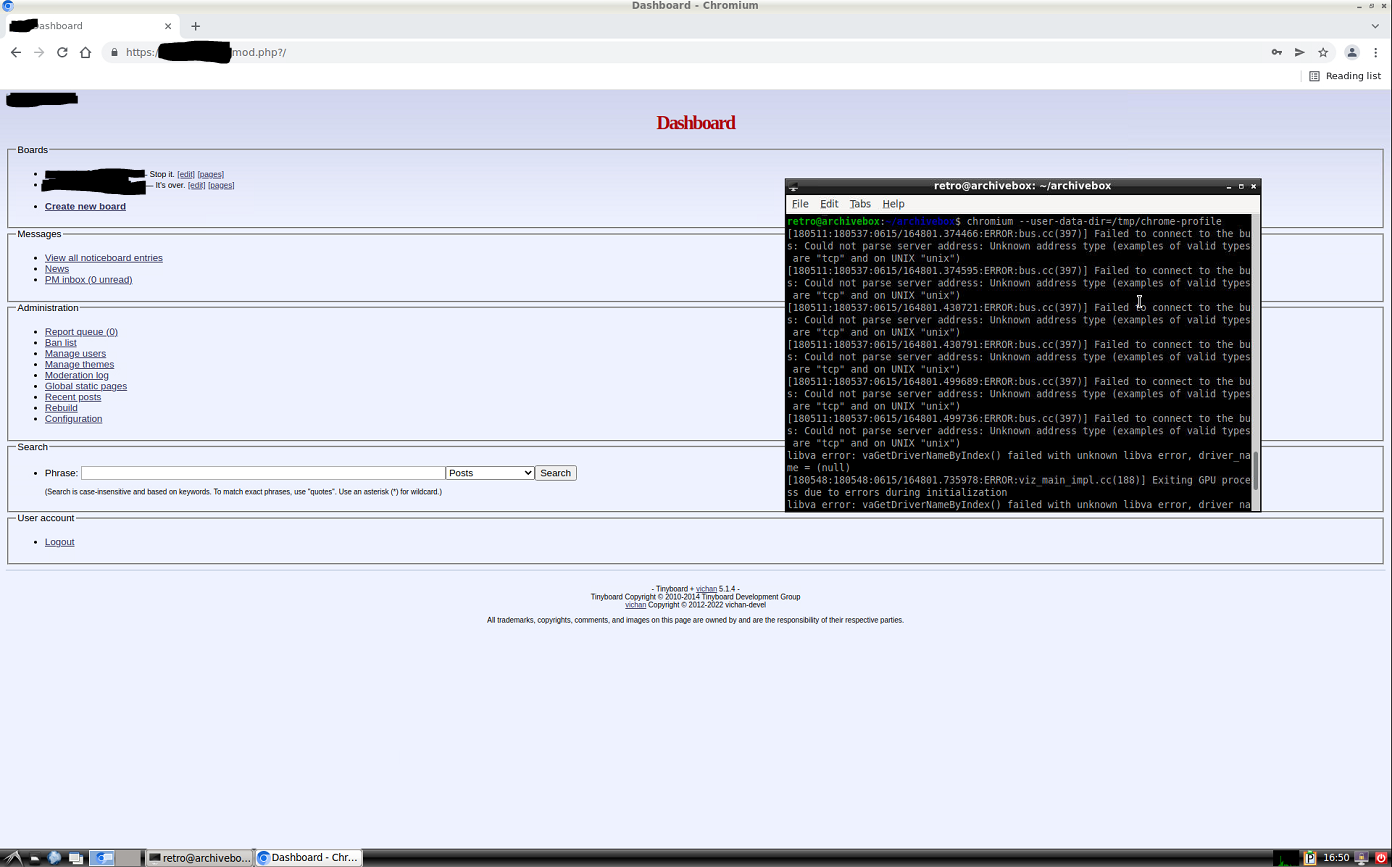Click the share page arrow icon

tap(1300, 52)
